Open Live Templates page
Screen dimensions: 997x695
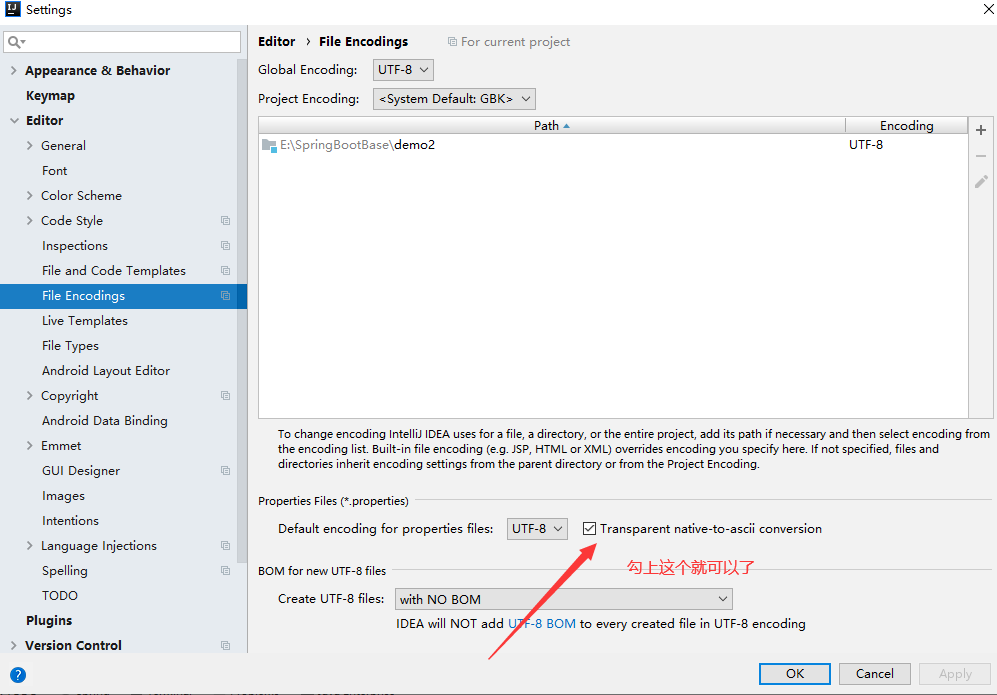85,321
